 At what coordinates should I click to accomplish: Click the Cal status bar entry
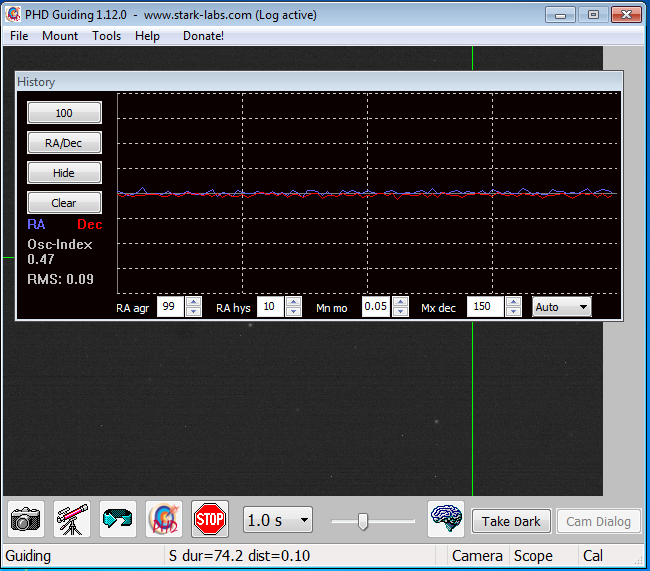593,556
